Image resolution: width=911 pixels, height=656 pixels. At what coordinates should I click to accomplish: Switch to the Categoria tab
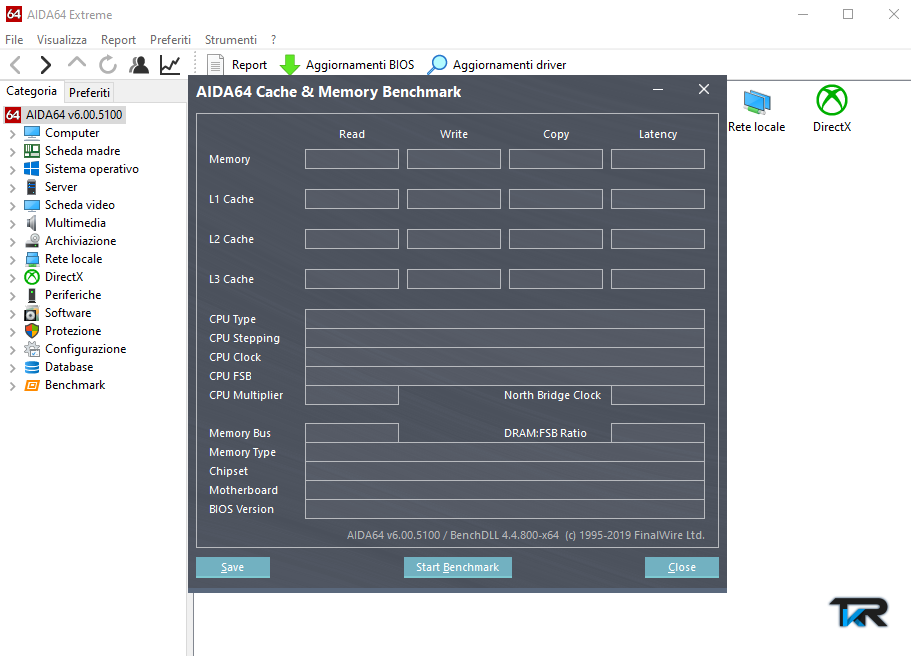pos(31,91)
